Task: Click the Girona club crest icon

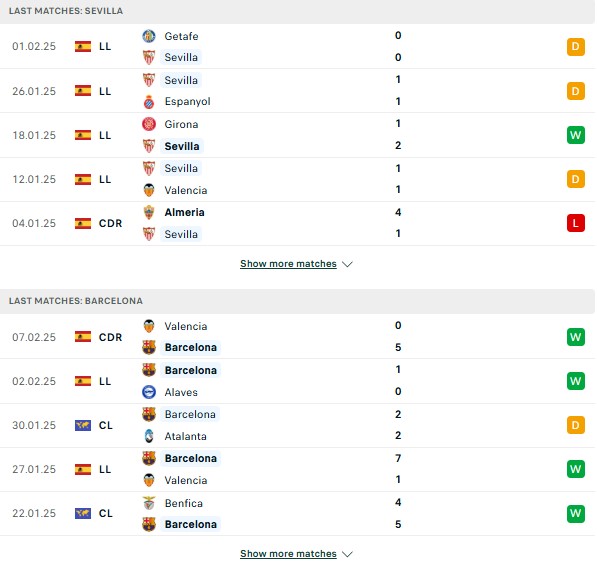Action: [149, 124]
